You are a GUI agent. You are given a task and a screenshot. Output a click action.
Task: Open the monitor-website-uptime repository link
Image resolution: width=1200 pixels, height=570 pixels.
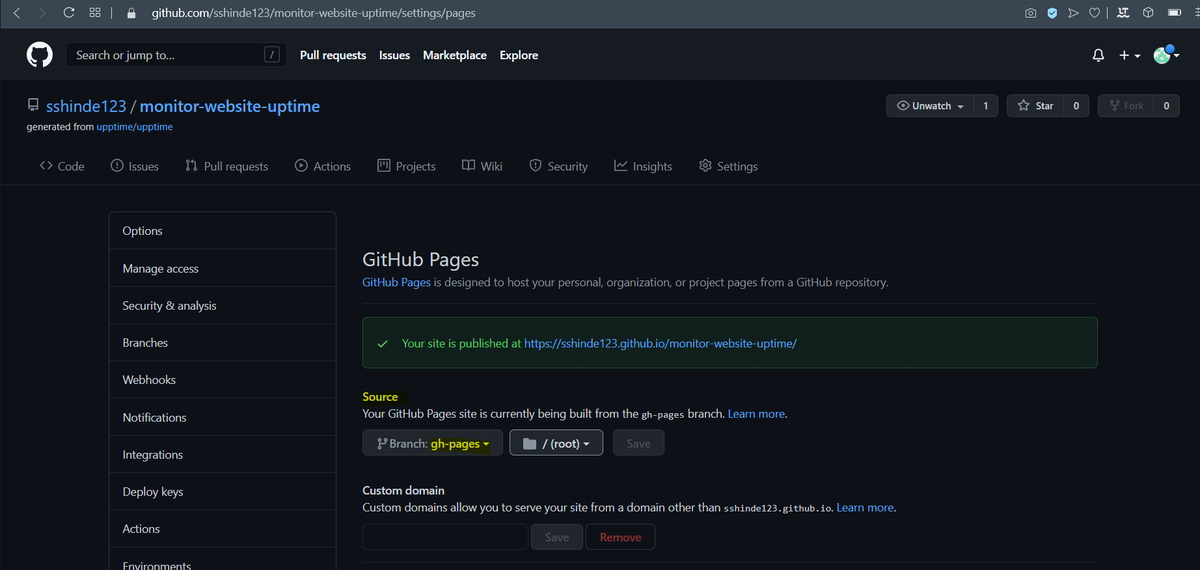click(230, 106)
